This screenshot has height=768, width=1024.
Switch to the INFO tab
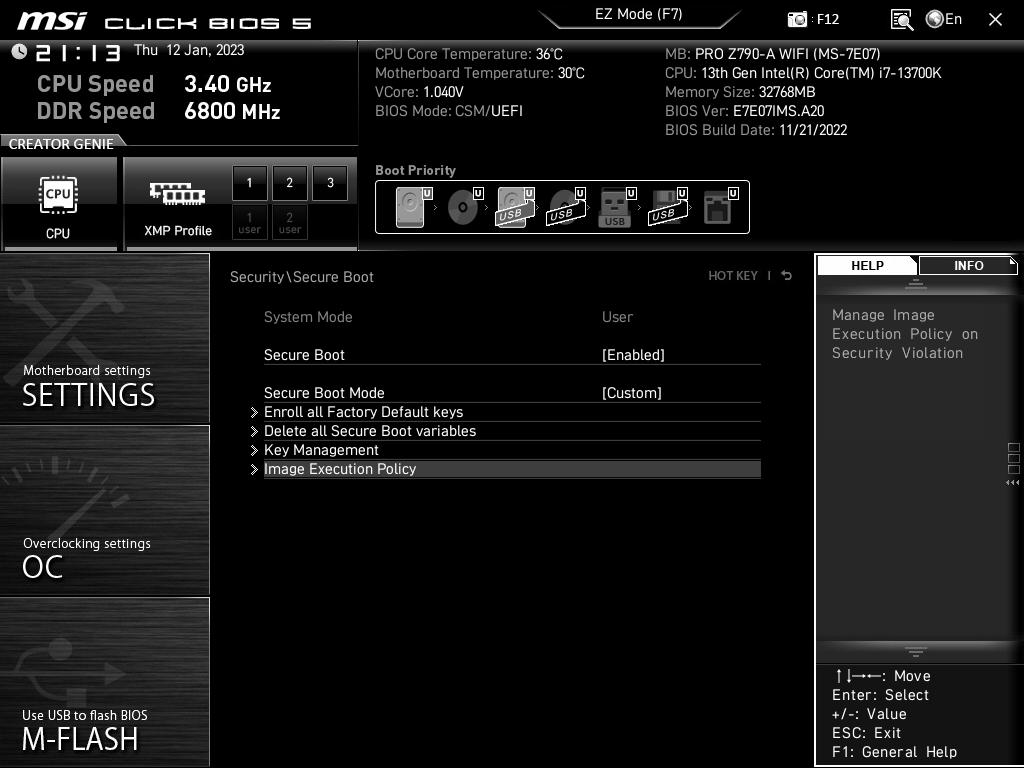point(967,265)
